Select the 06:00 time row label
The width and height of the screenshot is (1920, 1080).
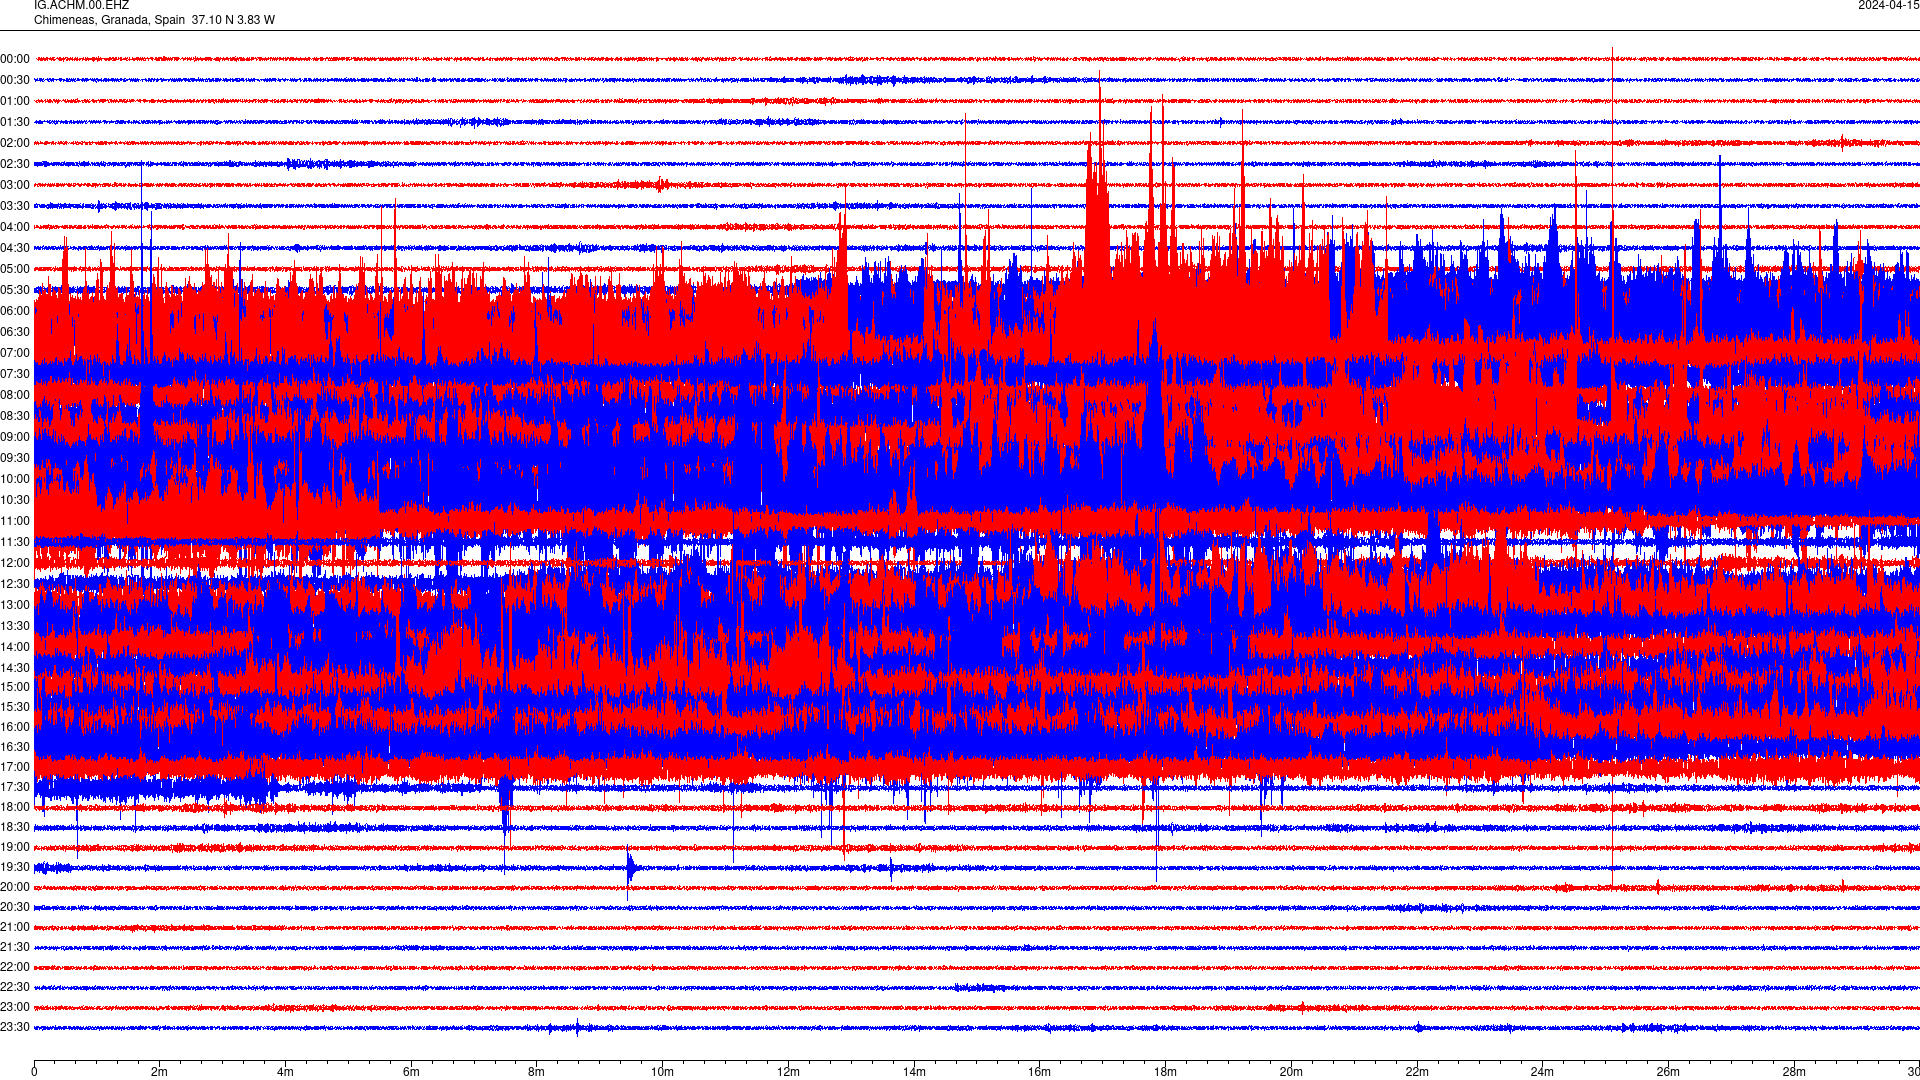pyautogui.click(x=15, y=311)
